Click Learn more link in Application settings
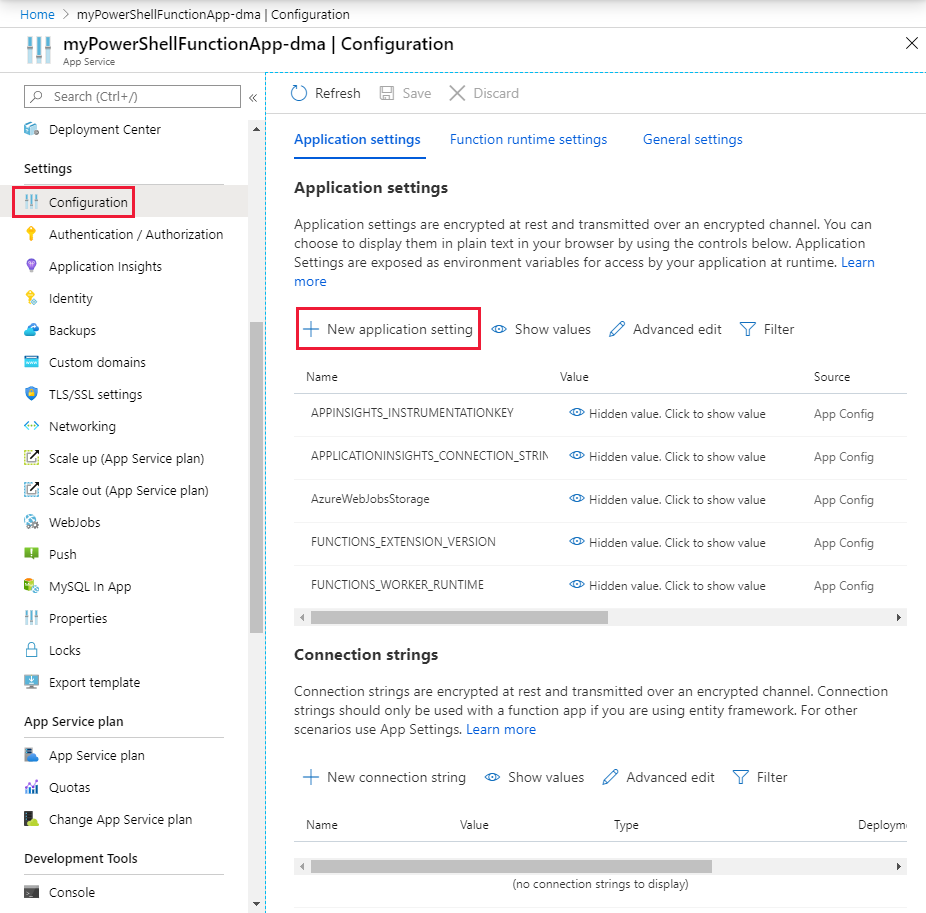 click(857, 262)
